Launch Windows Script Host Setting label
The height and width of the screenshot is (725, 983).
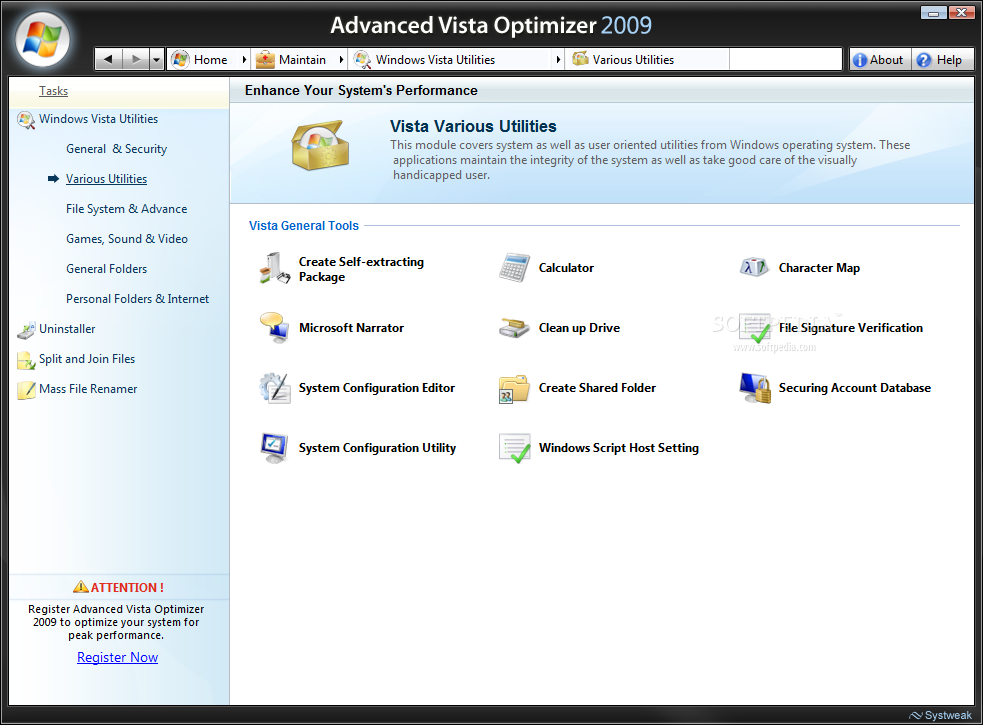(x=618, y=448)
